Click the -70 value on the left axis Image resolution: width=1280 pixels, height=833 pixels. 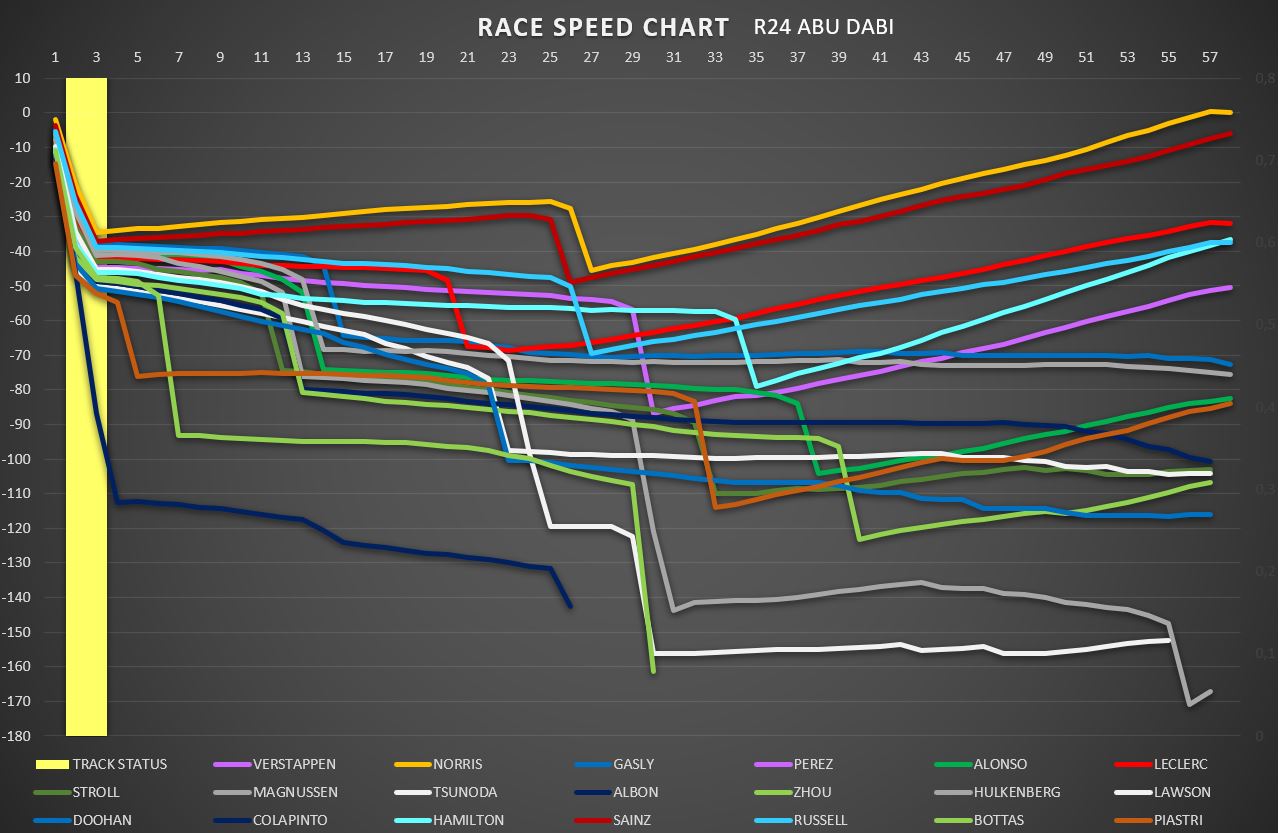point(21,355)
